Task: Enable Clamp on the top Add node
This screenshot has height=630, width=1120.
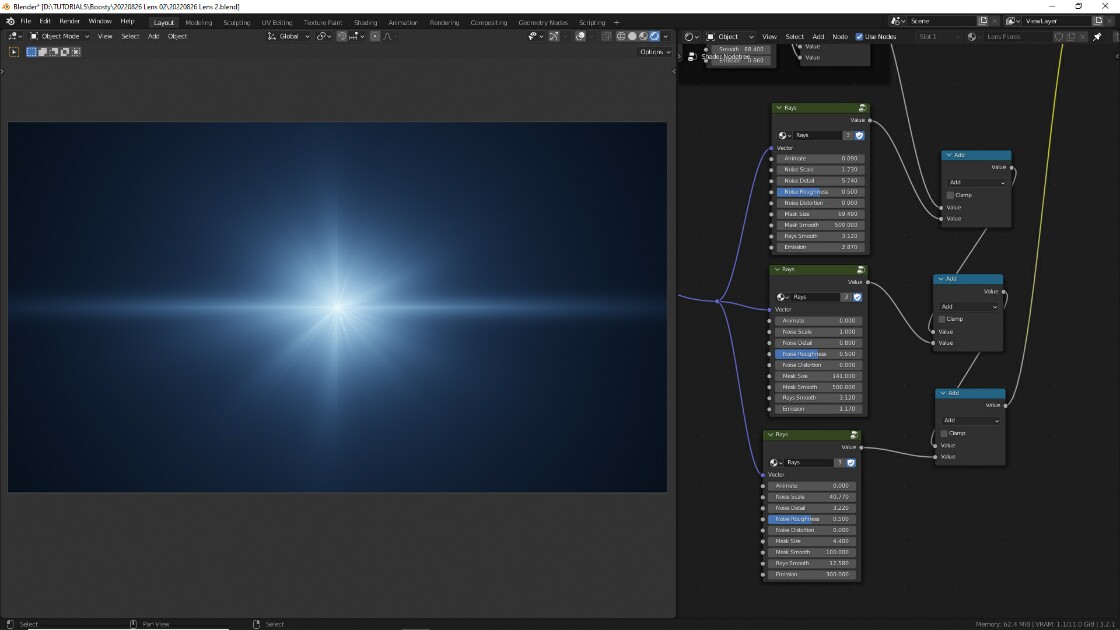Action: coord(950,195)
